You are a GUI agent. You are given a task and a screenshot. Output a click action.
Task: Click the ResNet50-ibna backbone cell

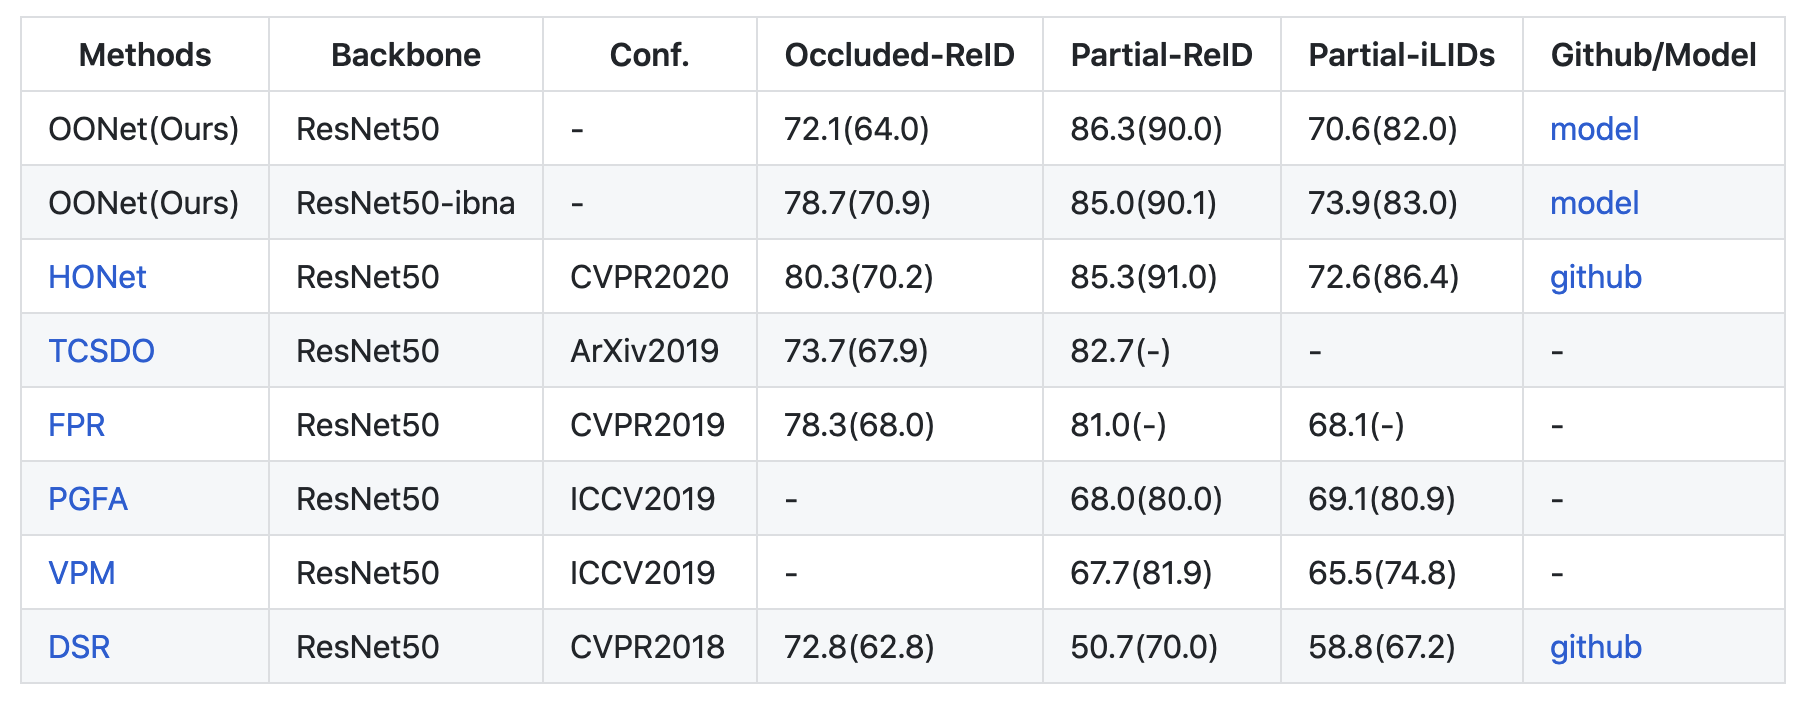(405, 203)
